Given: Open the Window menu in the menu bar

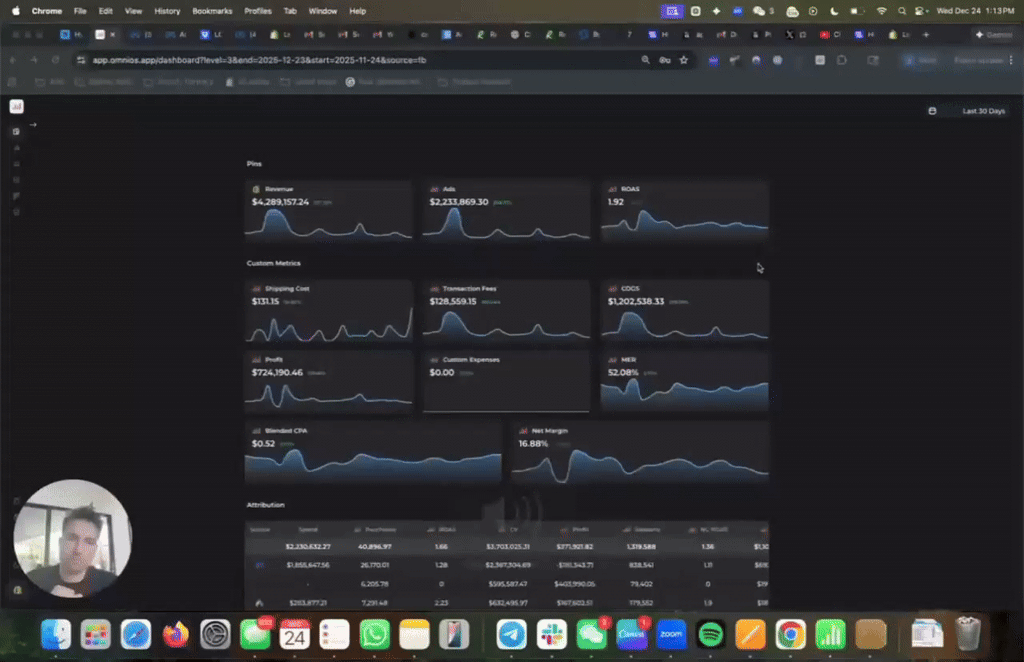Looking at the screenshot, I should tap(323, 11).
